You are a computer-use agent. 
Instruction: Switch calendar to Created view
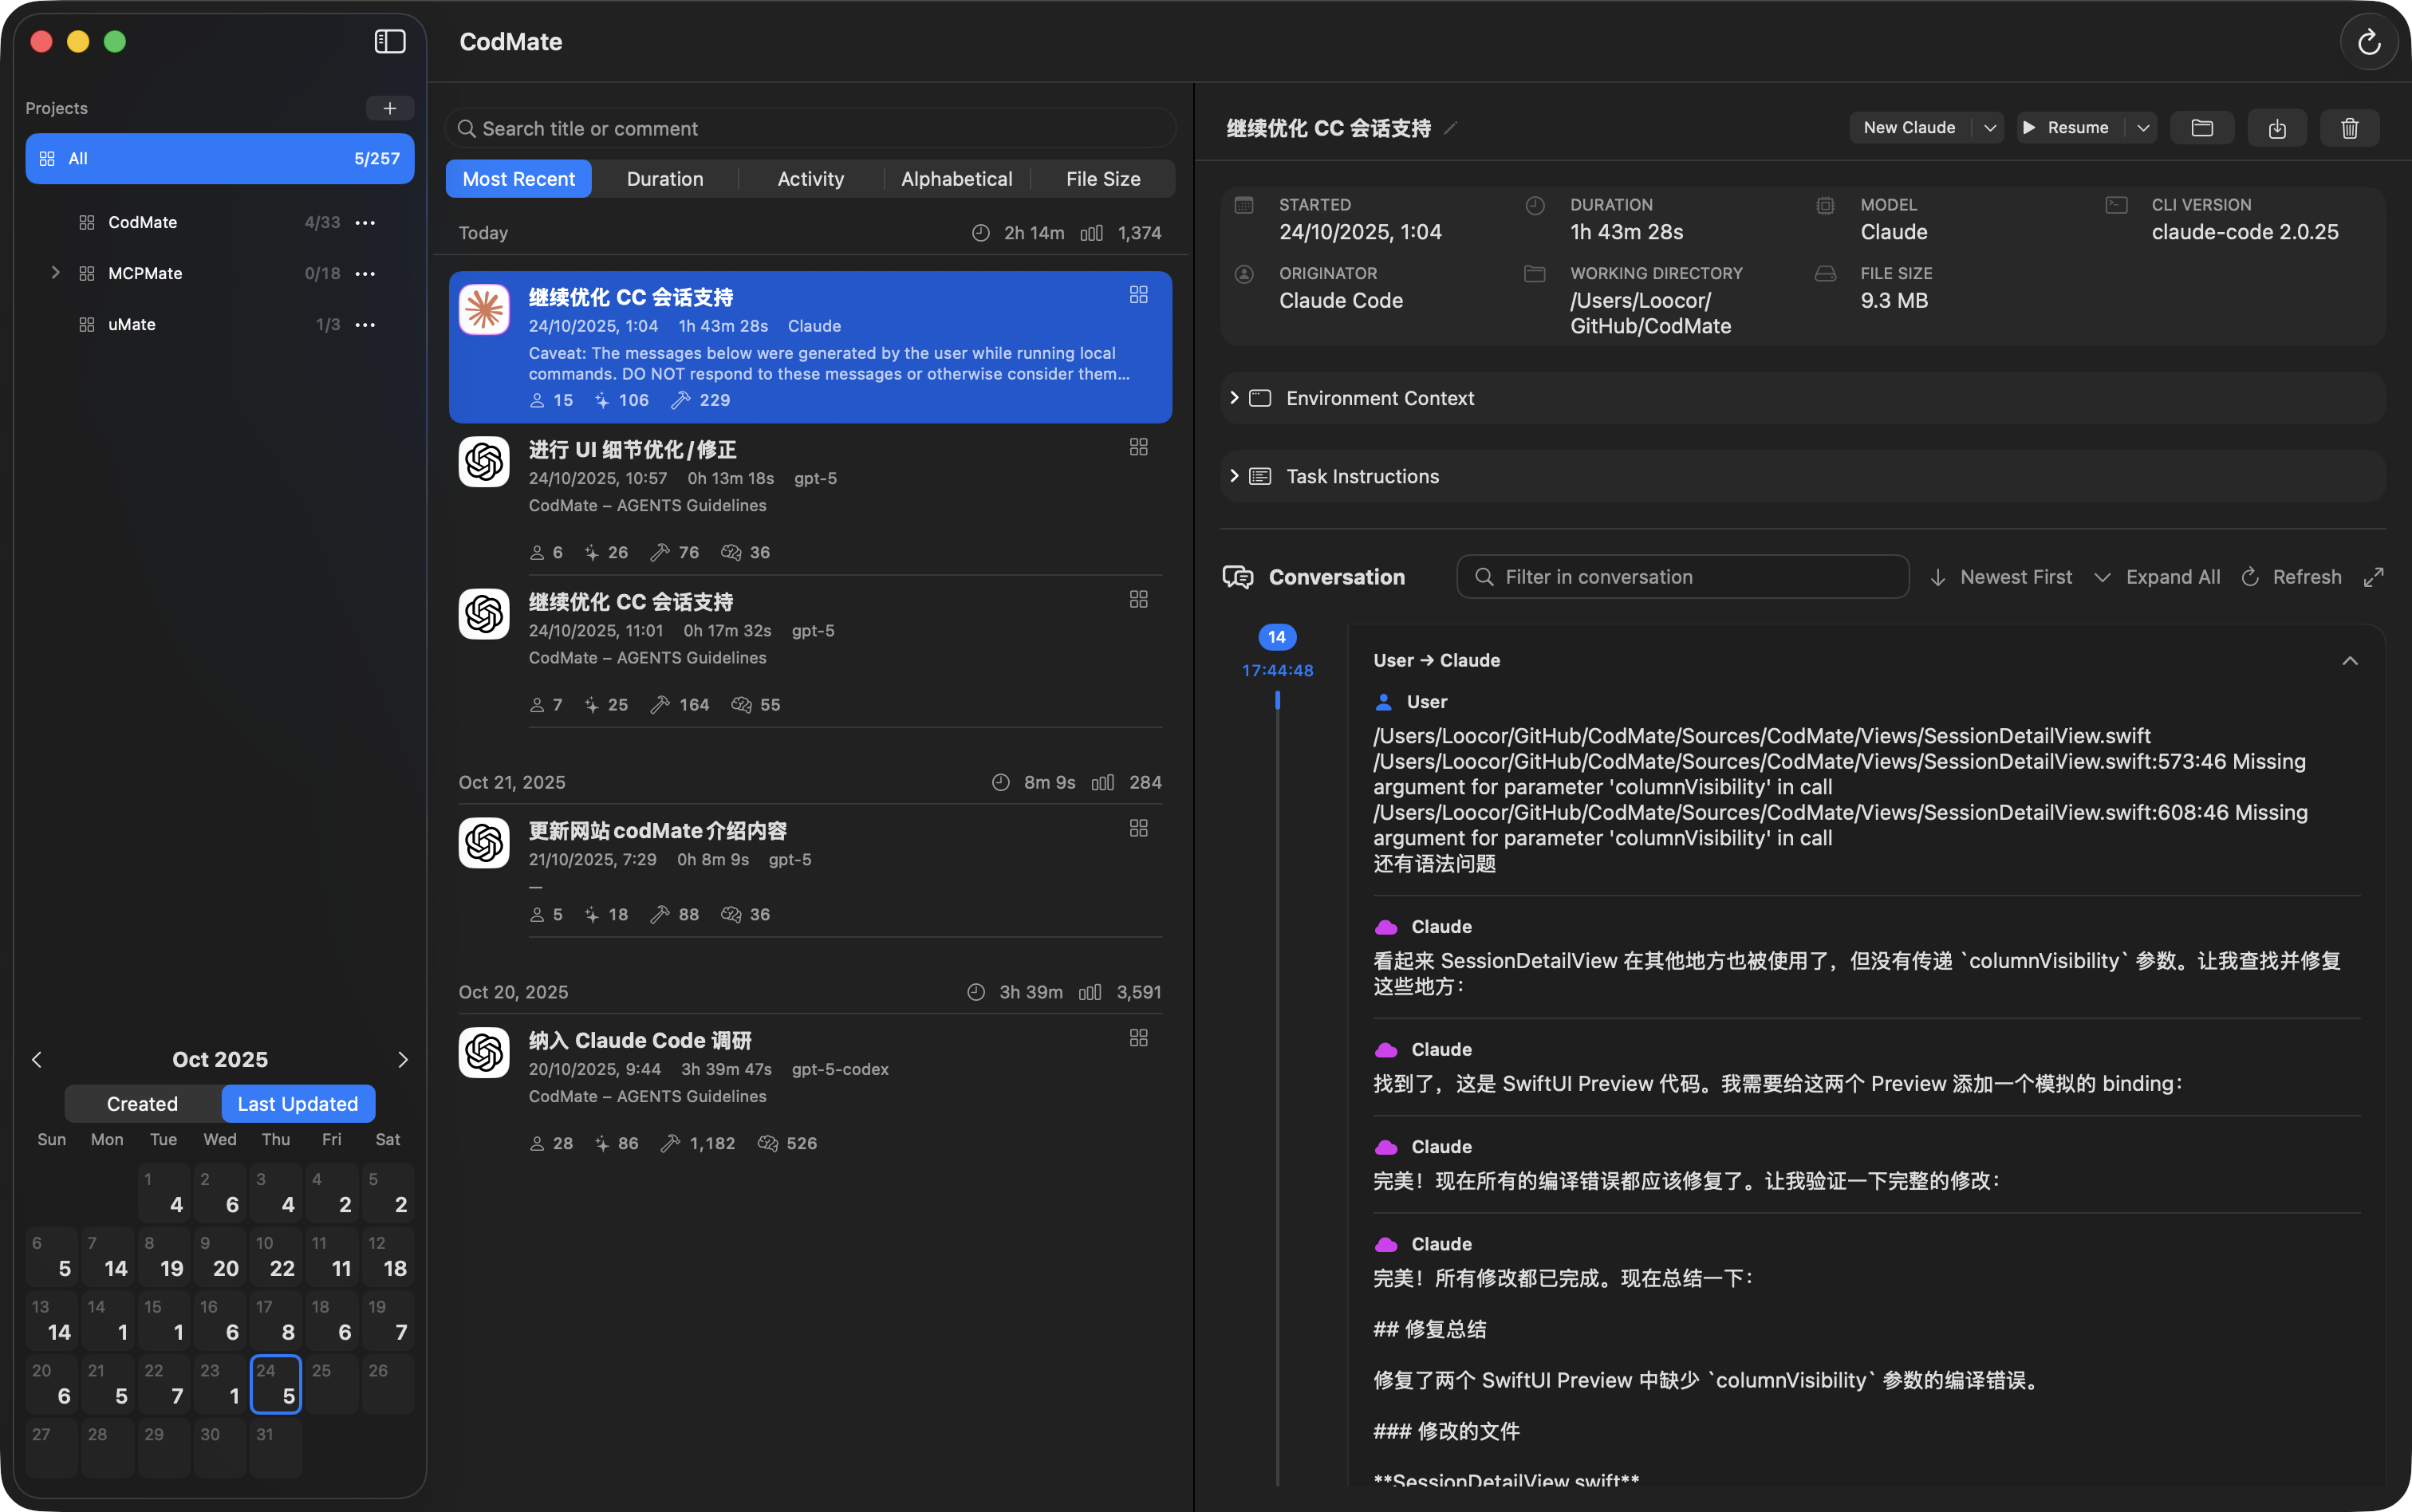141,1103
